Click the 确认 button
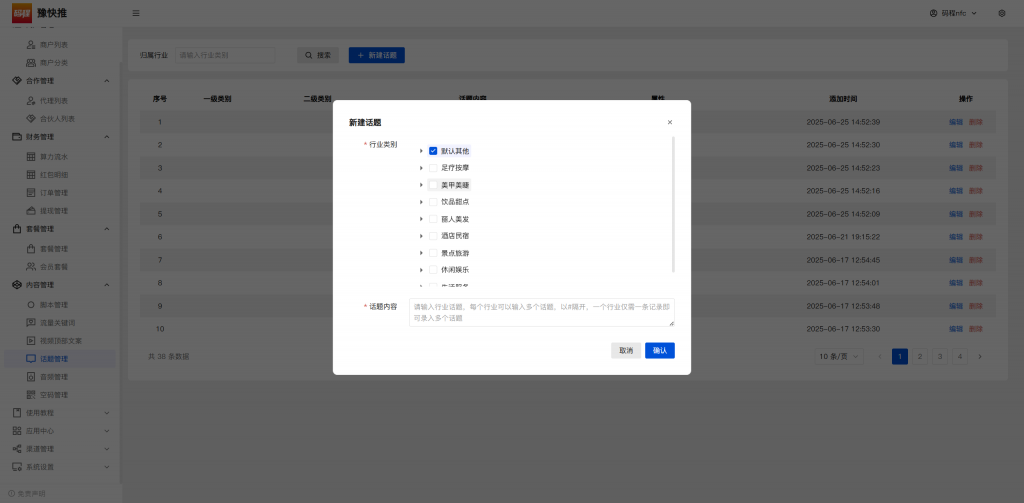 (x=659, y=350)
